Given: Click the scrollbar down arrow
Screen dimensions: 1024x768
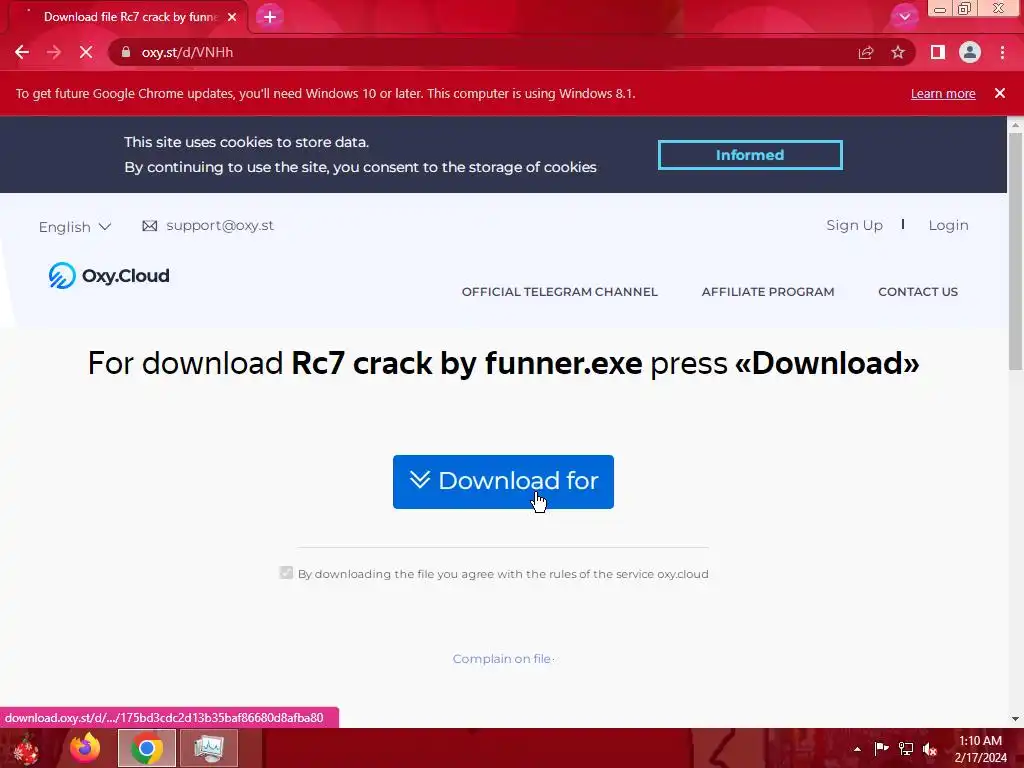Looking at the screenshot, I should (x=1016, y=719).
